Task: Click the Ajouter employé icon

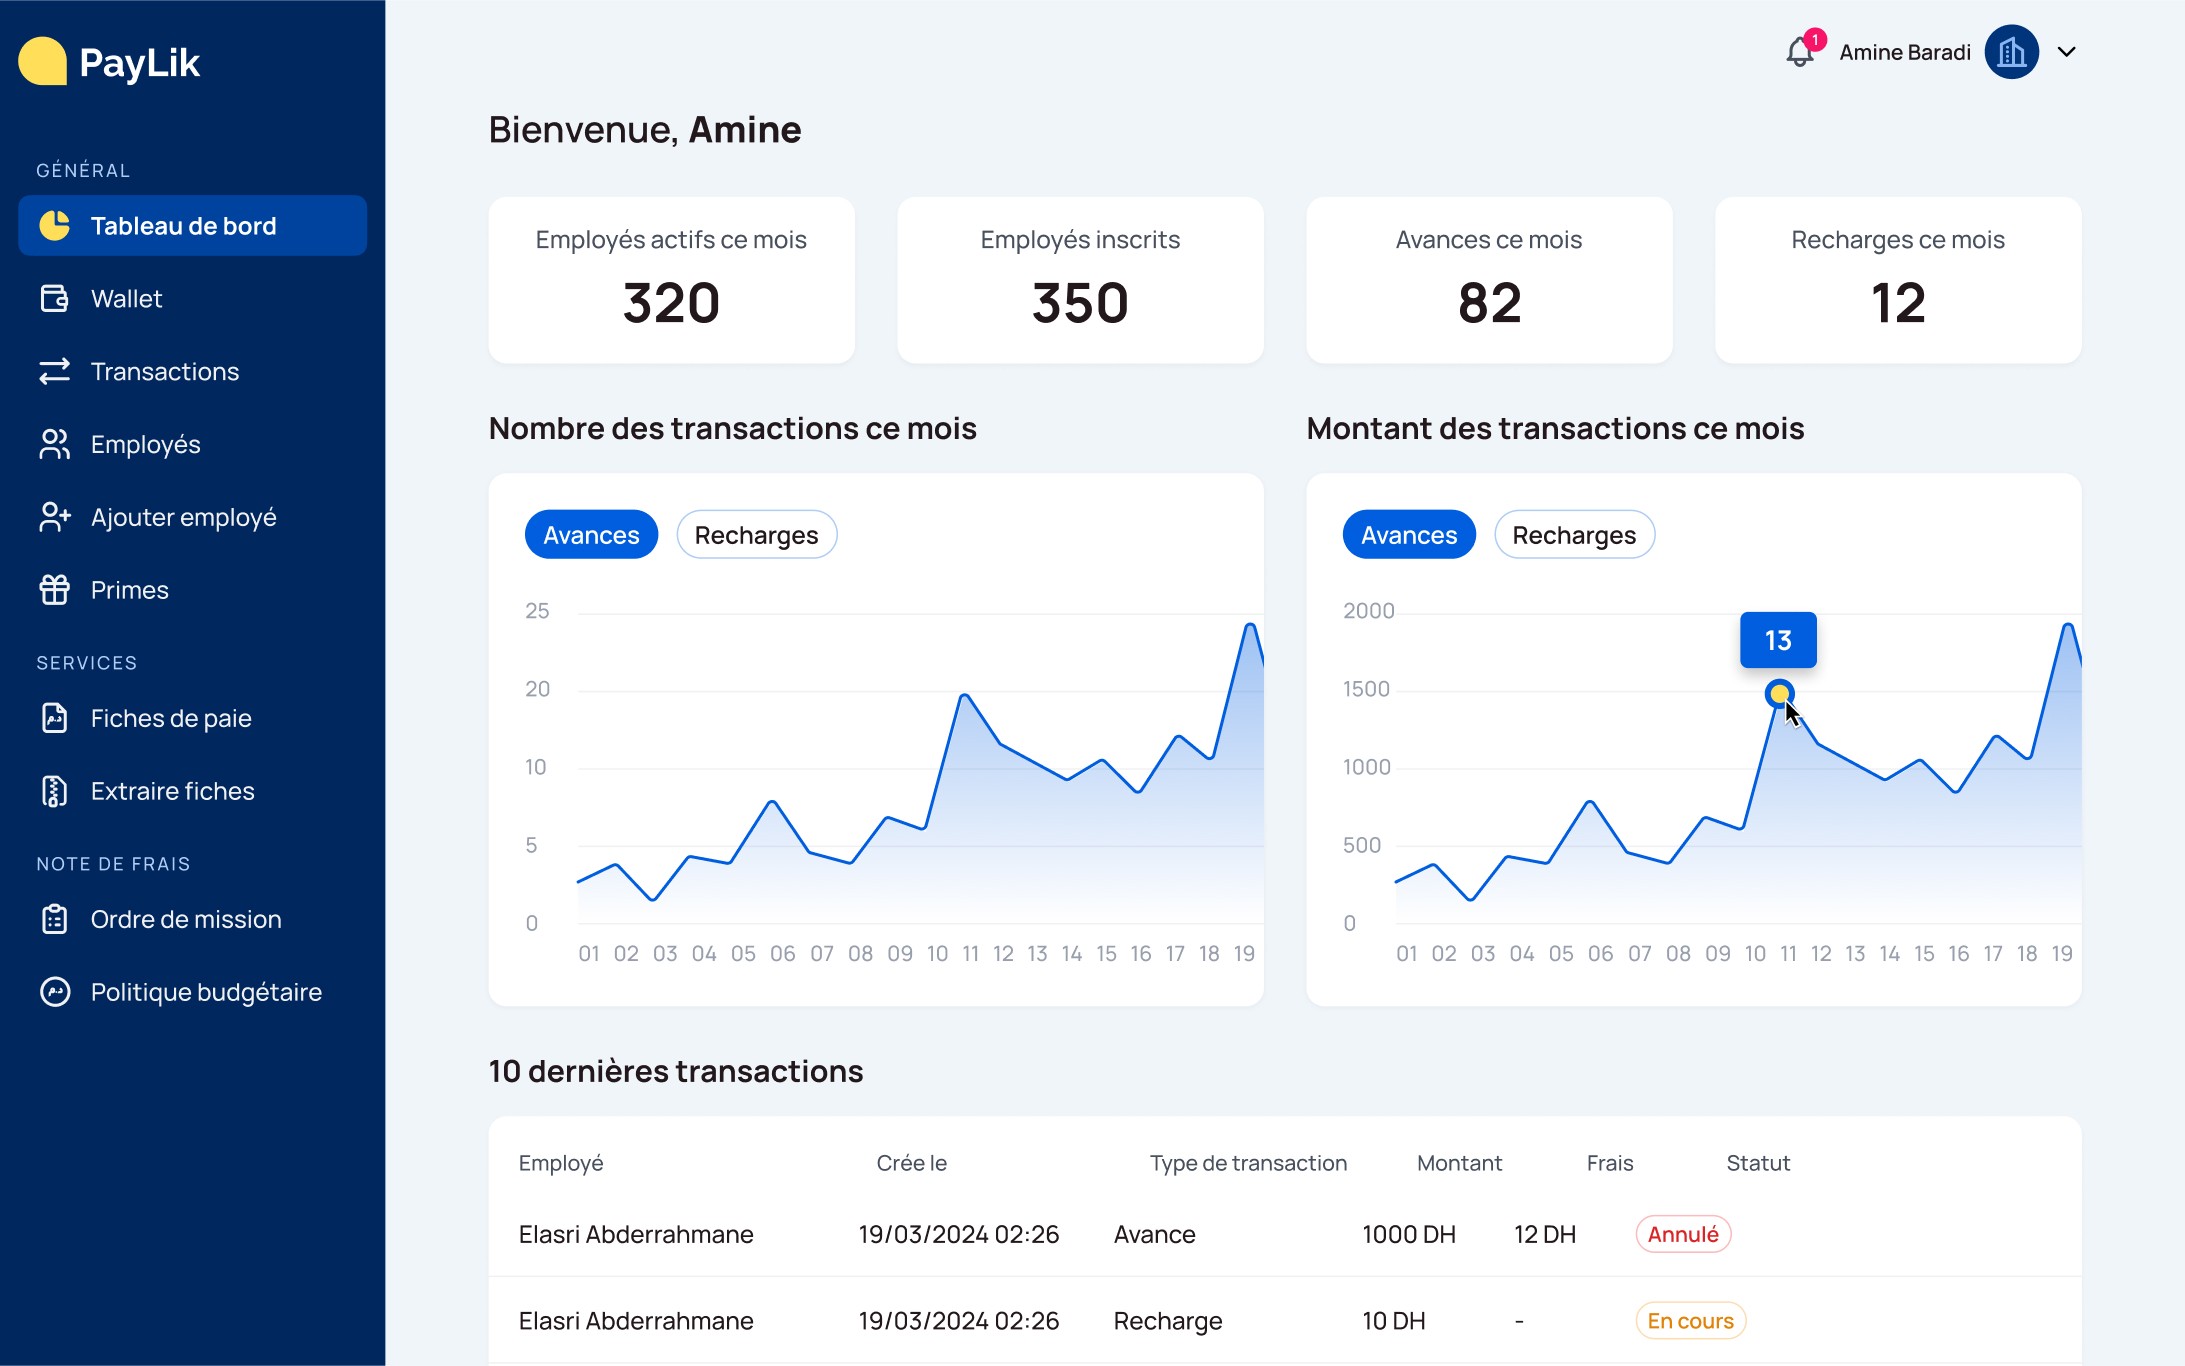Action: (55, 517)
